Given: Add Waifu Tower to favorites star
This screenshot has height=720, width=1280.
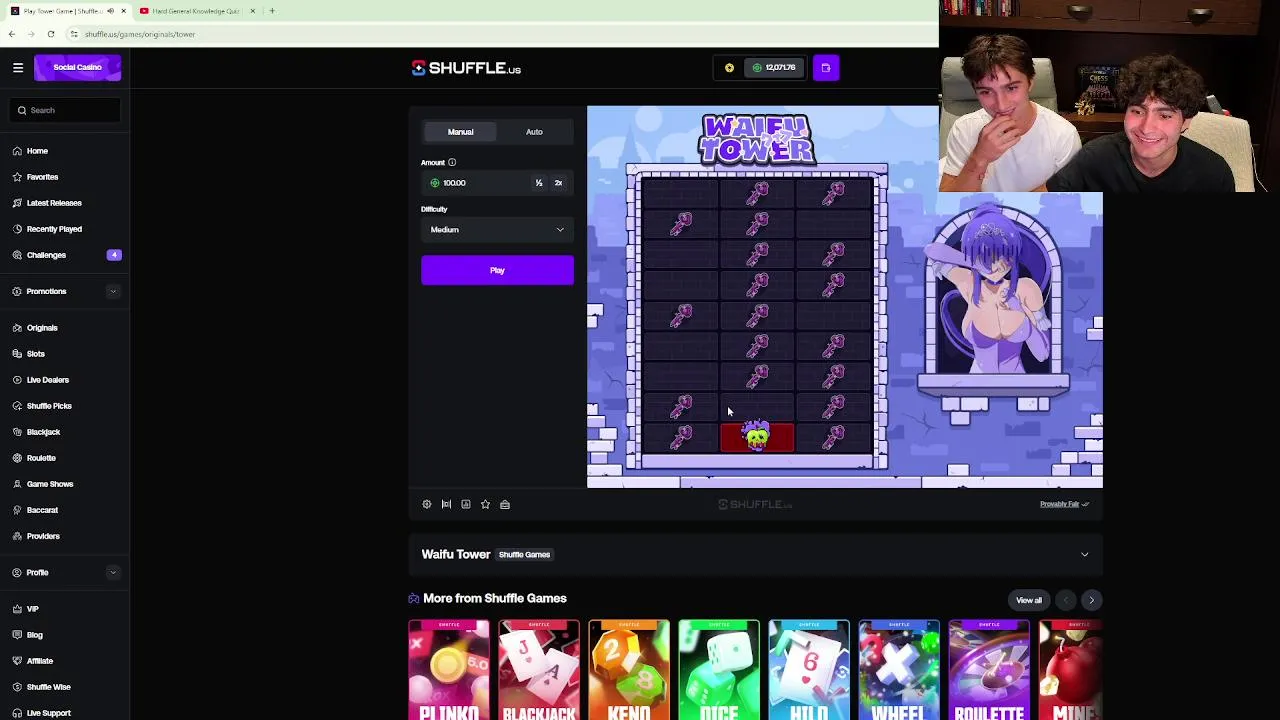Looking at the screenshot, I should point(485,505).
